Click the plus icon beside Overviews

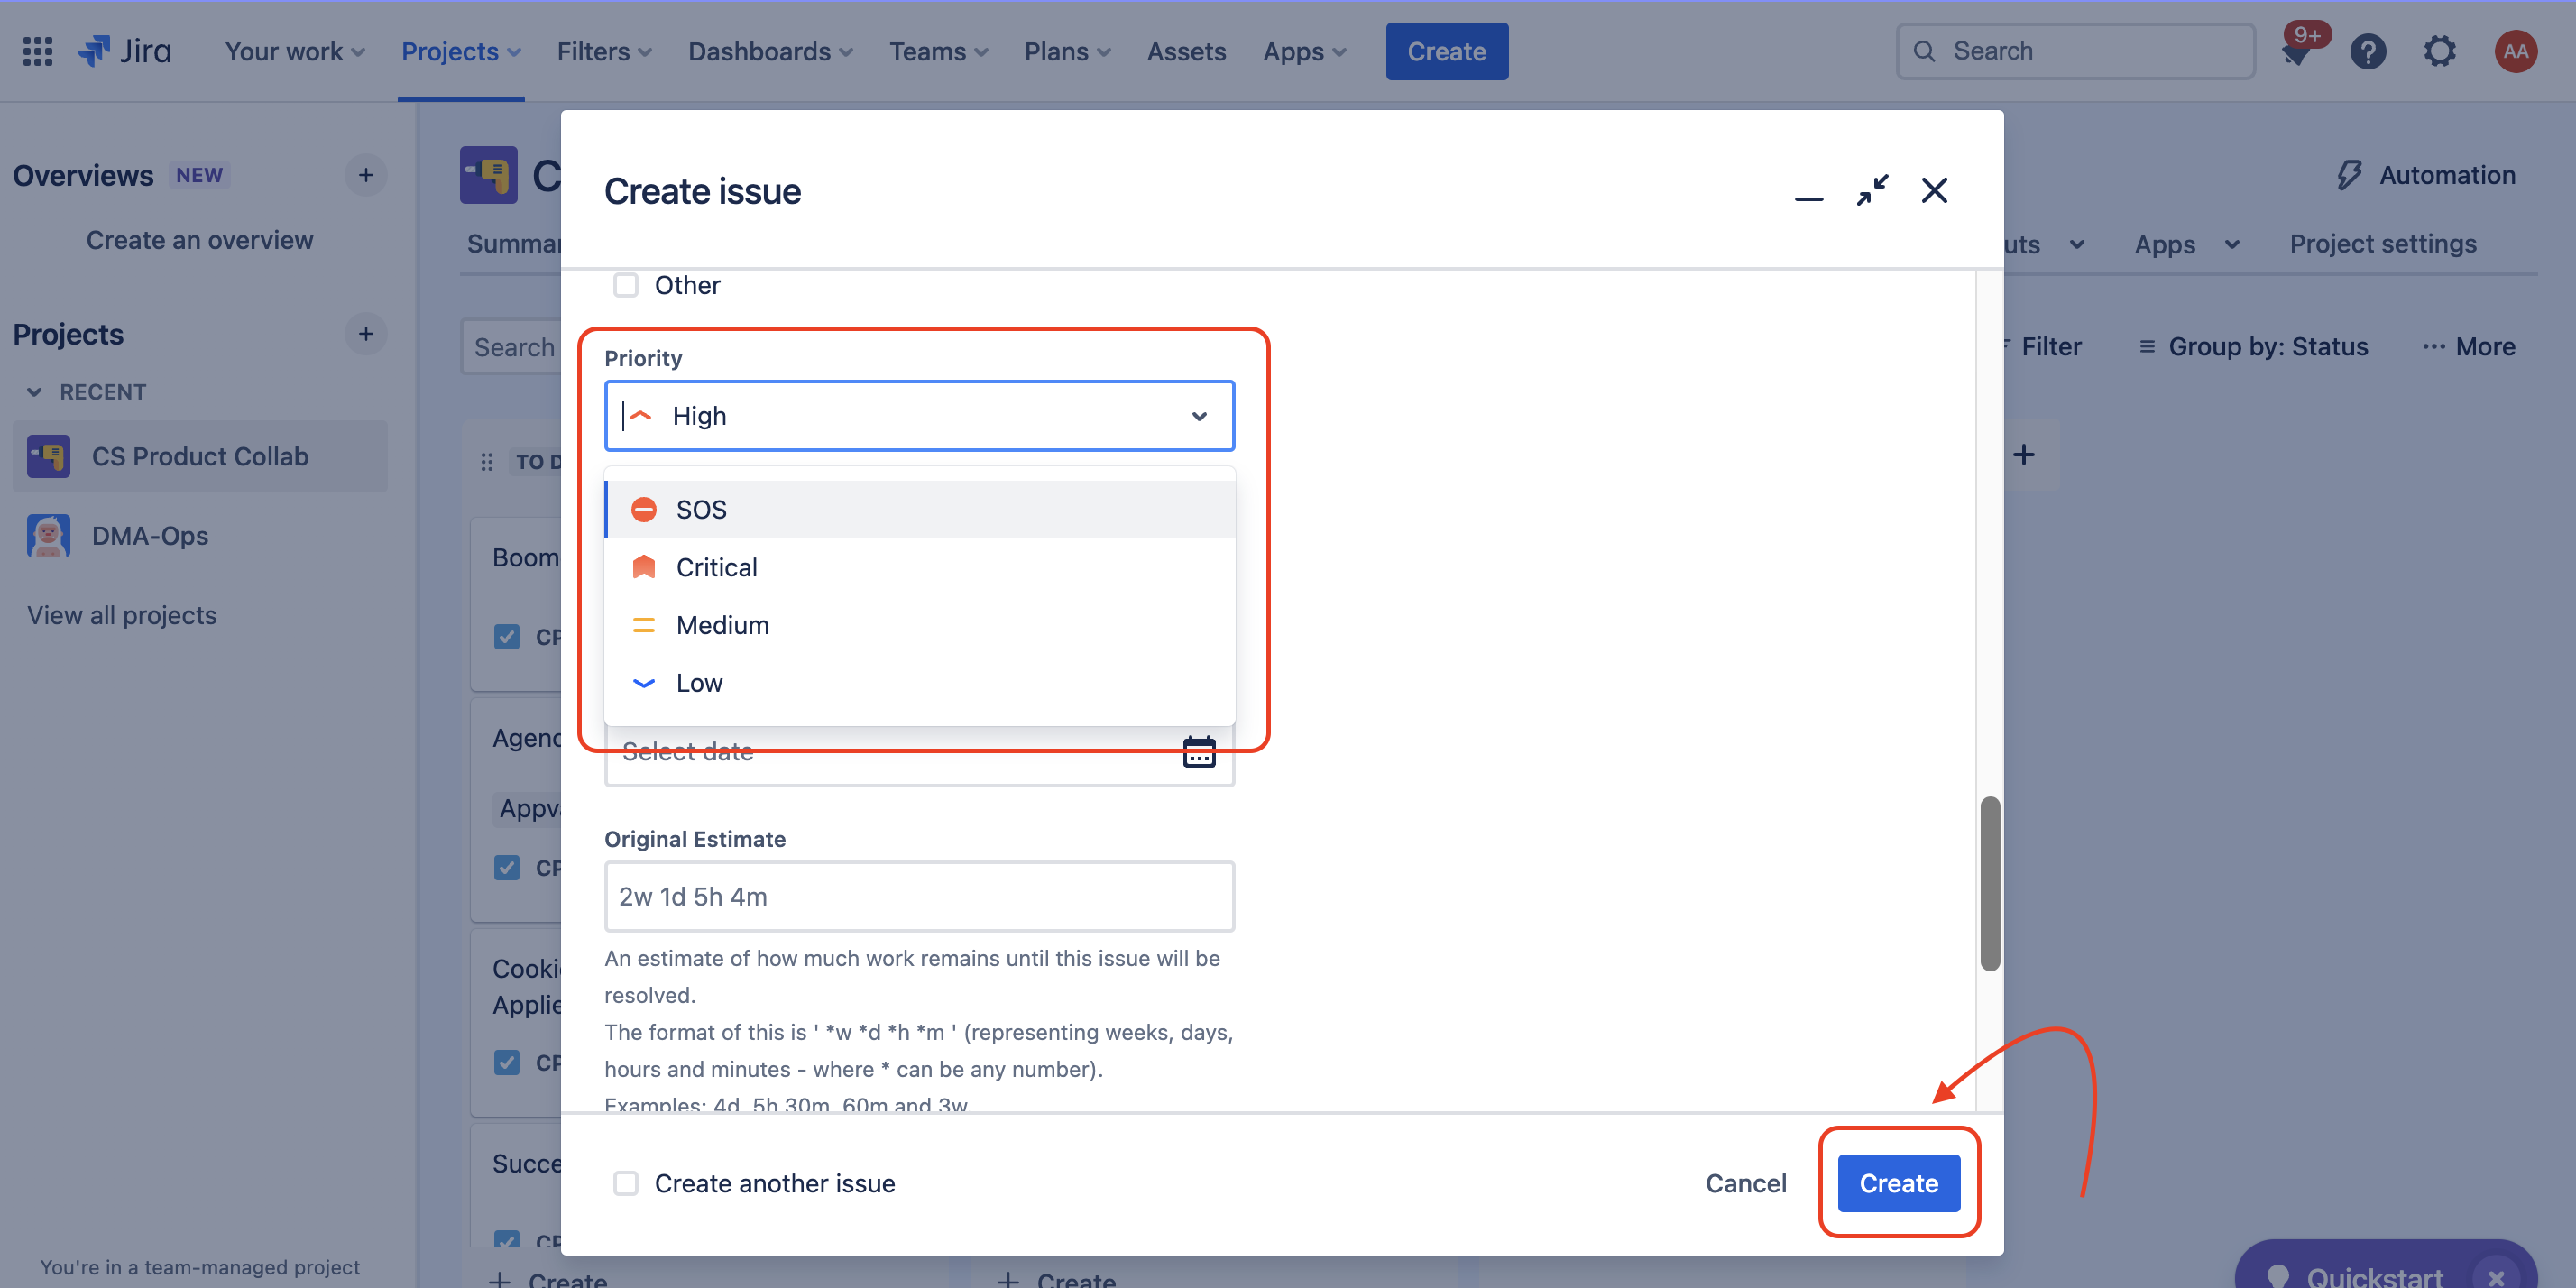[366, 175]
